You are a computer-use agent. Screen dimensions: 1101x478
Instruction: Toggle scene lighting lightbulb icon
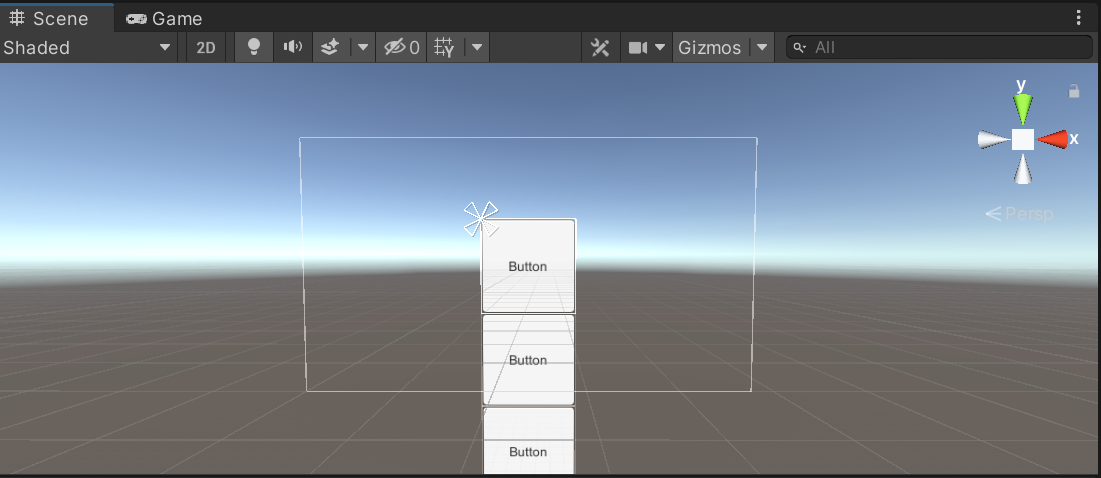tap(254, 48)
